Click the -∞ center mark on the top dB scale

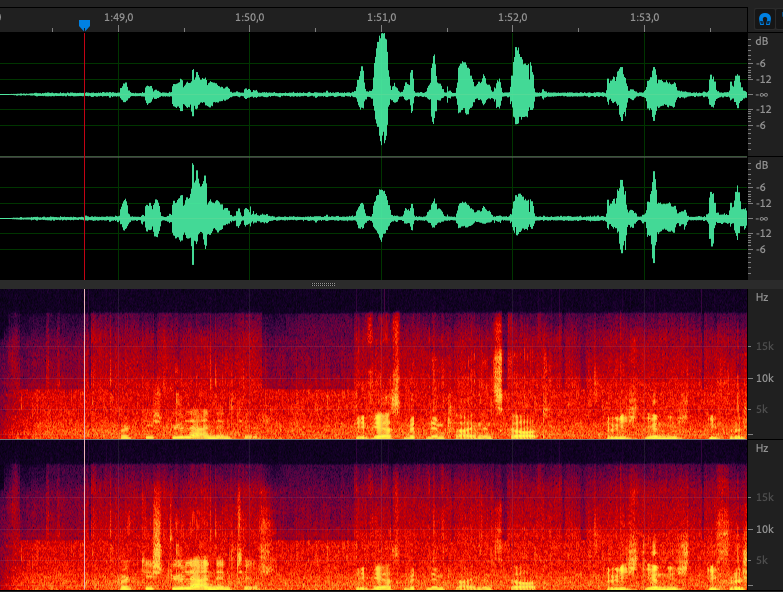pyautogui.click(x=762, y=95)
